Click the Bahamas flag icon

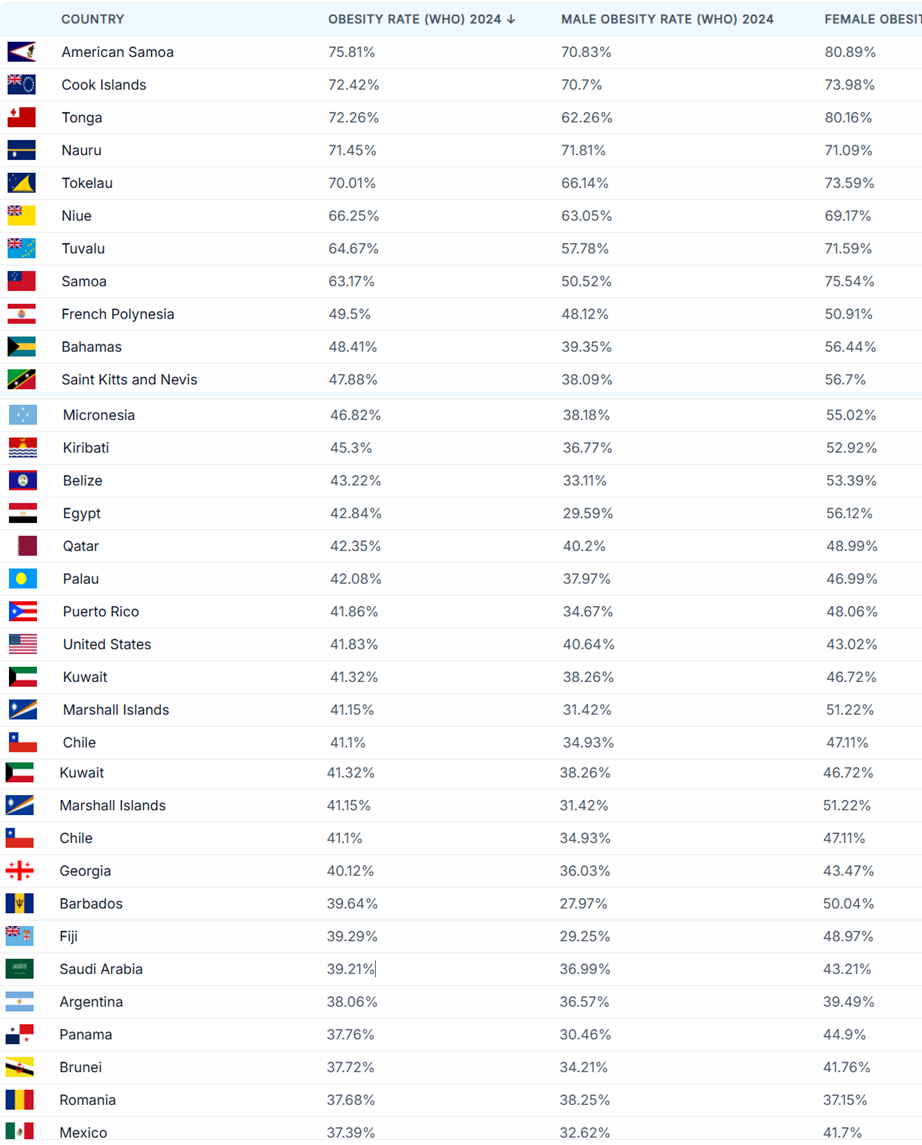tap(21, 347)
